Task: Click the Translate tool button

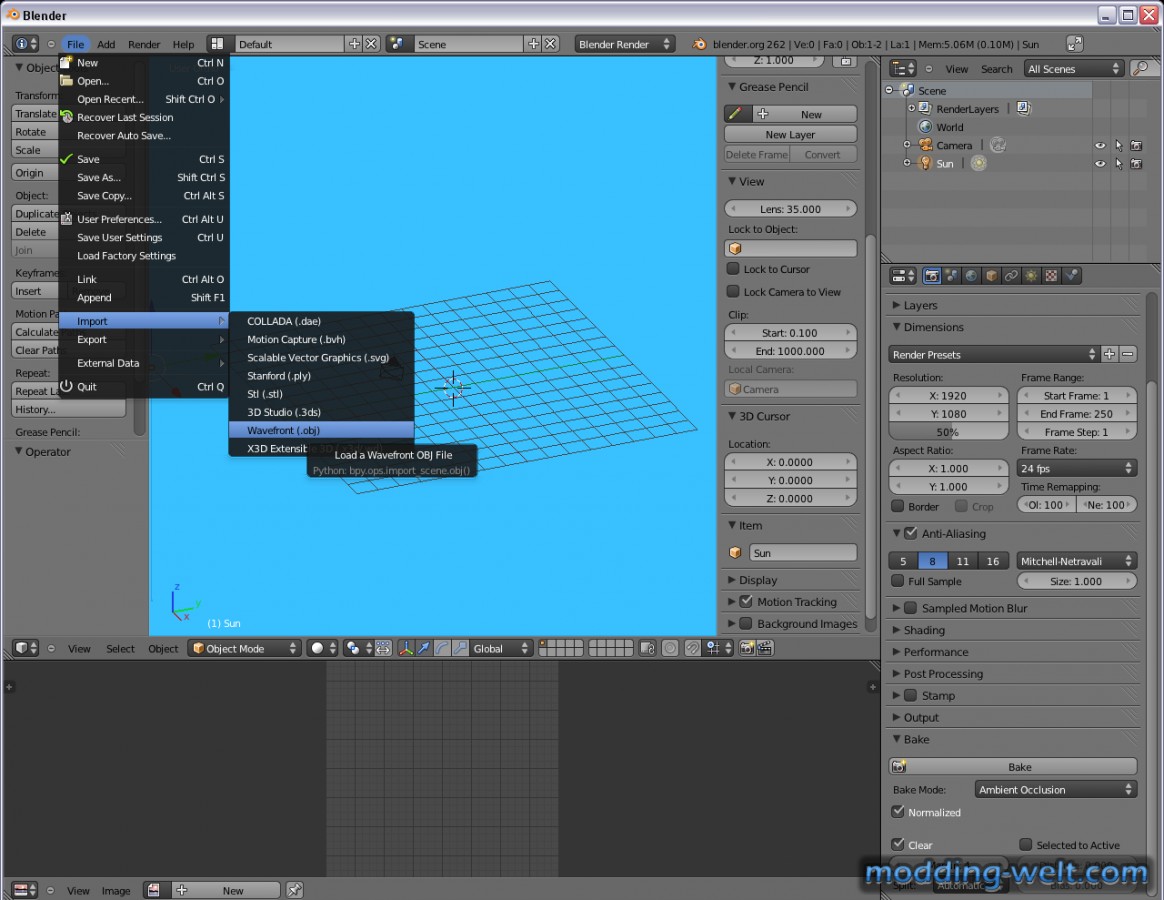Action: [x=36, y=114]
